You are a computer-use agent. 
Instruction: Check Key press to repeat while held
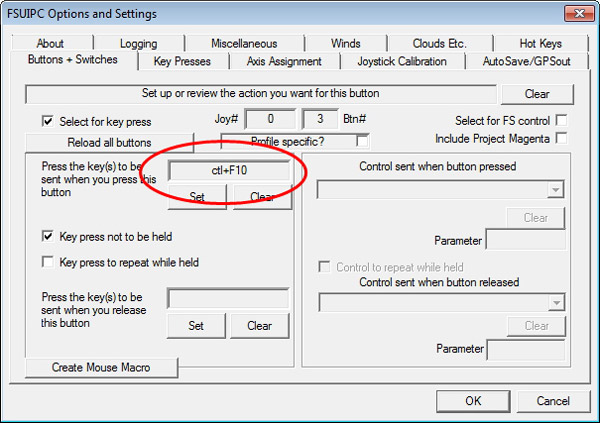(47, 262)
